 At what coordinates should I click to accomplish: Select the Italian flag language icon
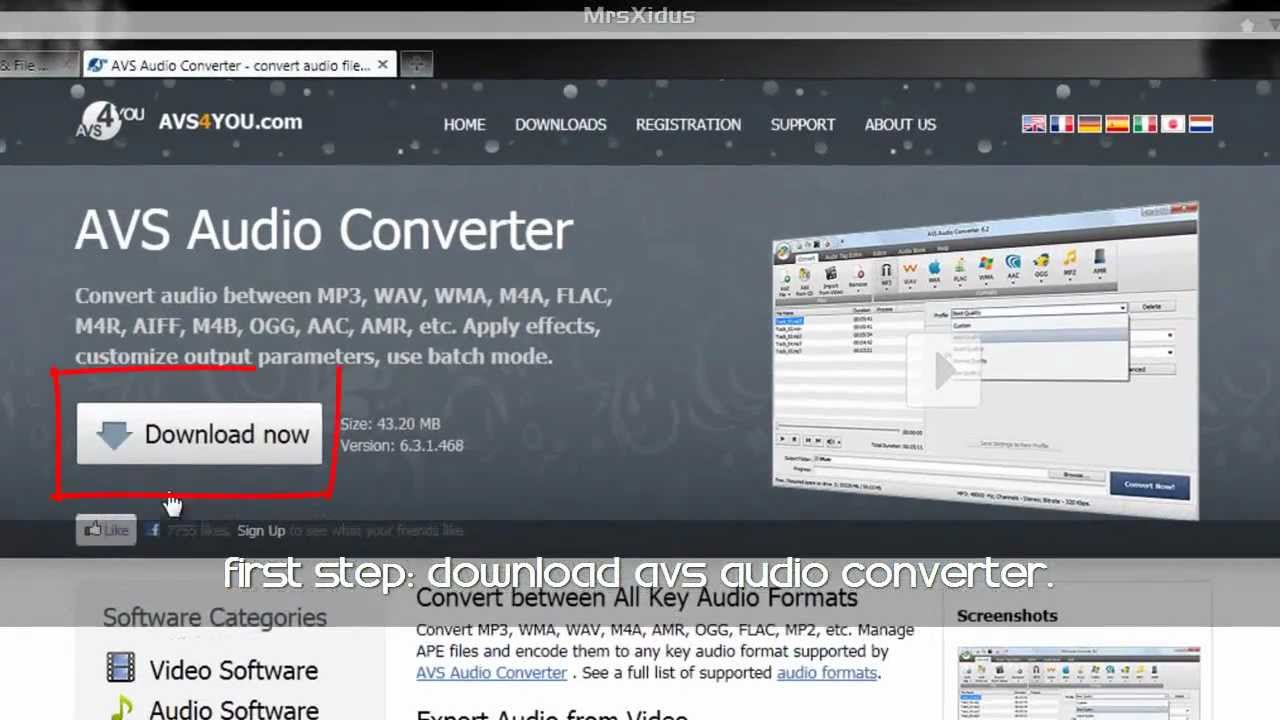[x=1145, y=124]
